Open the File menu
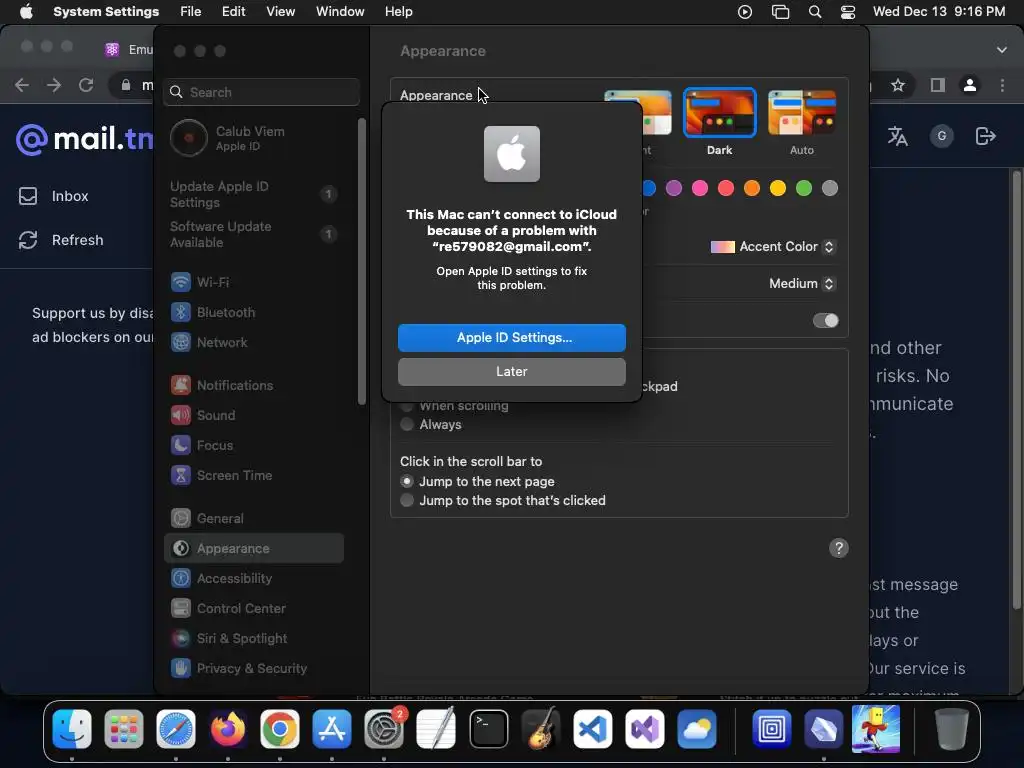The width and height of the screenshot is (1024, 768). coord(191,12)
